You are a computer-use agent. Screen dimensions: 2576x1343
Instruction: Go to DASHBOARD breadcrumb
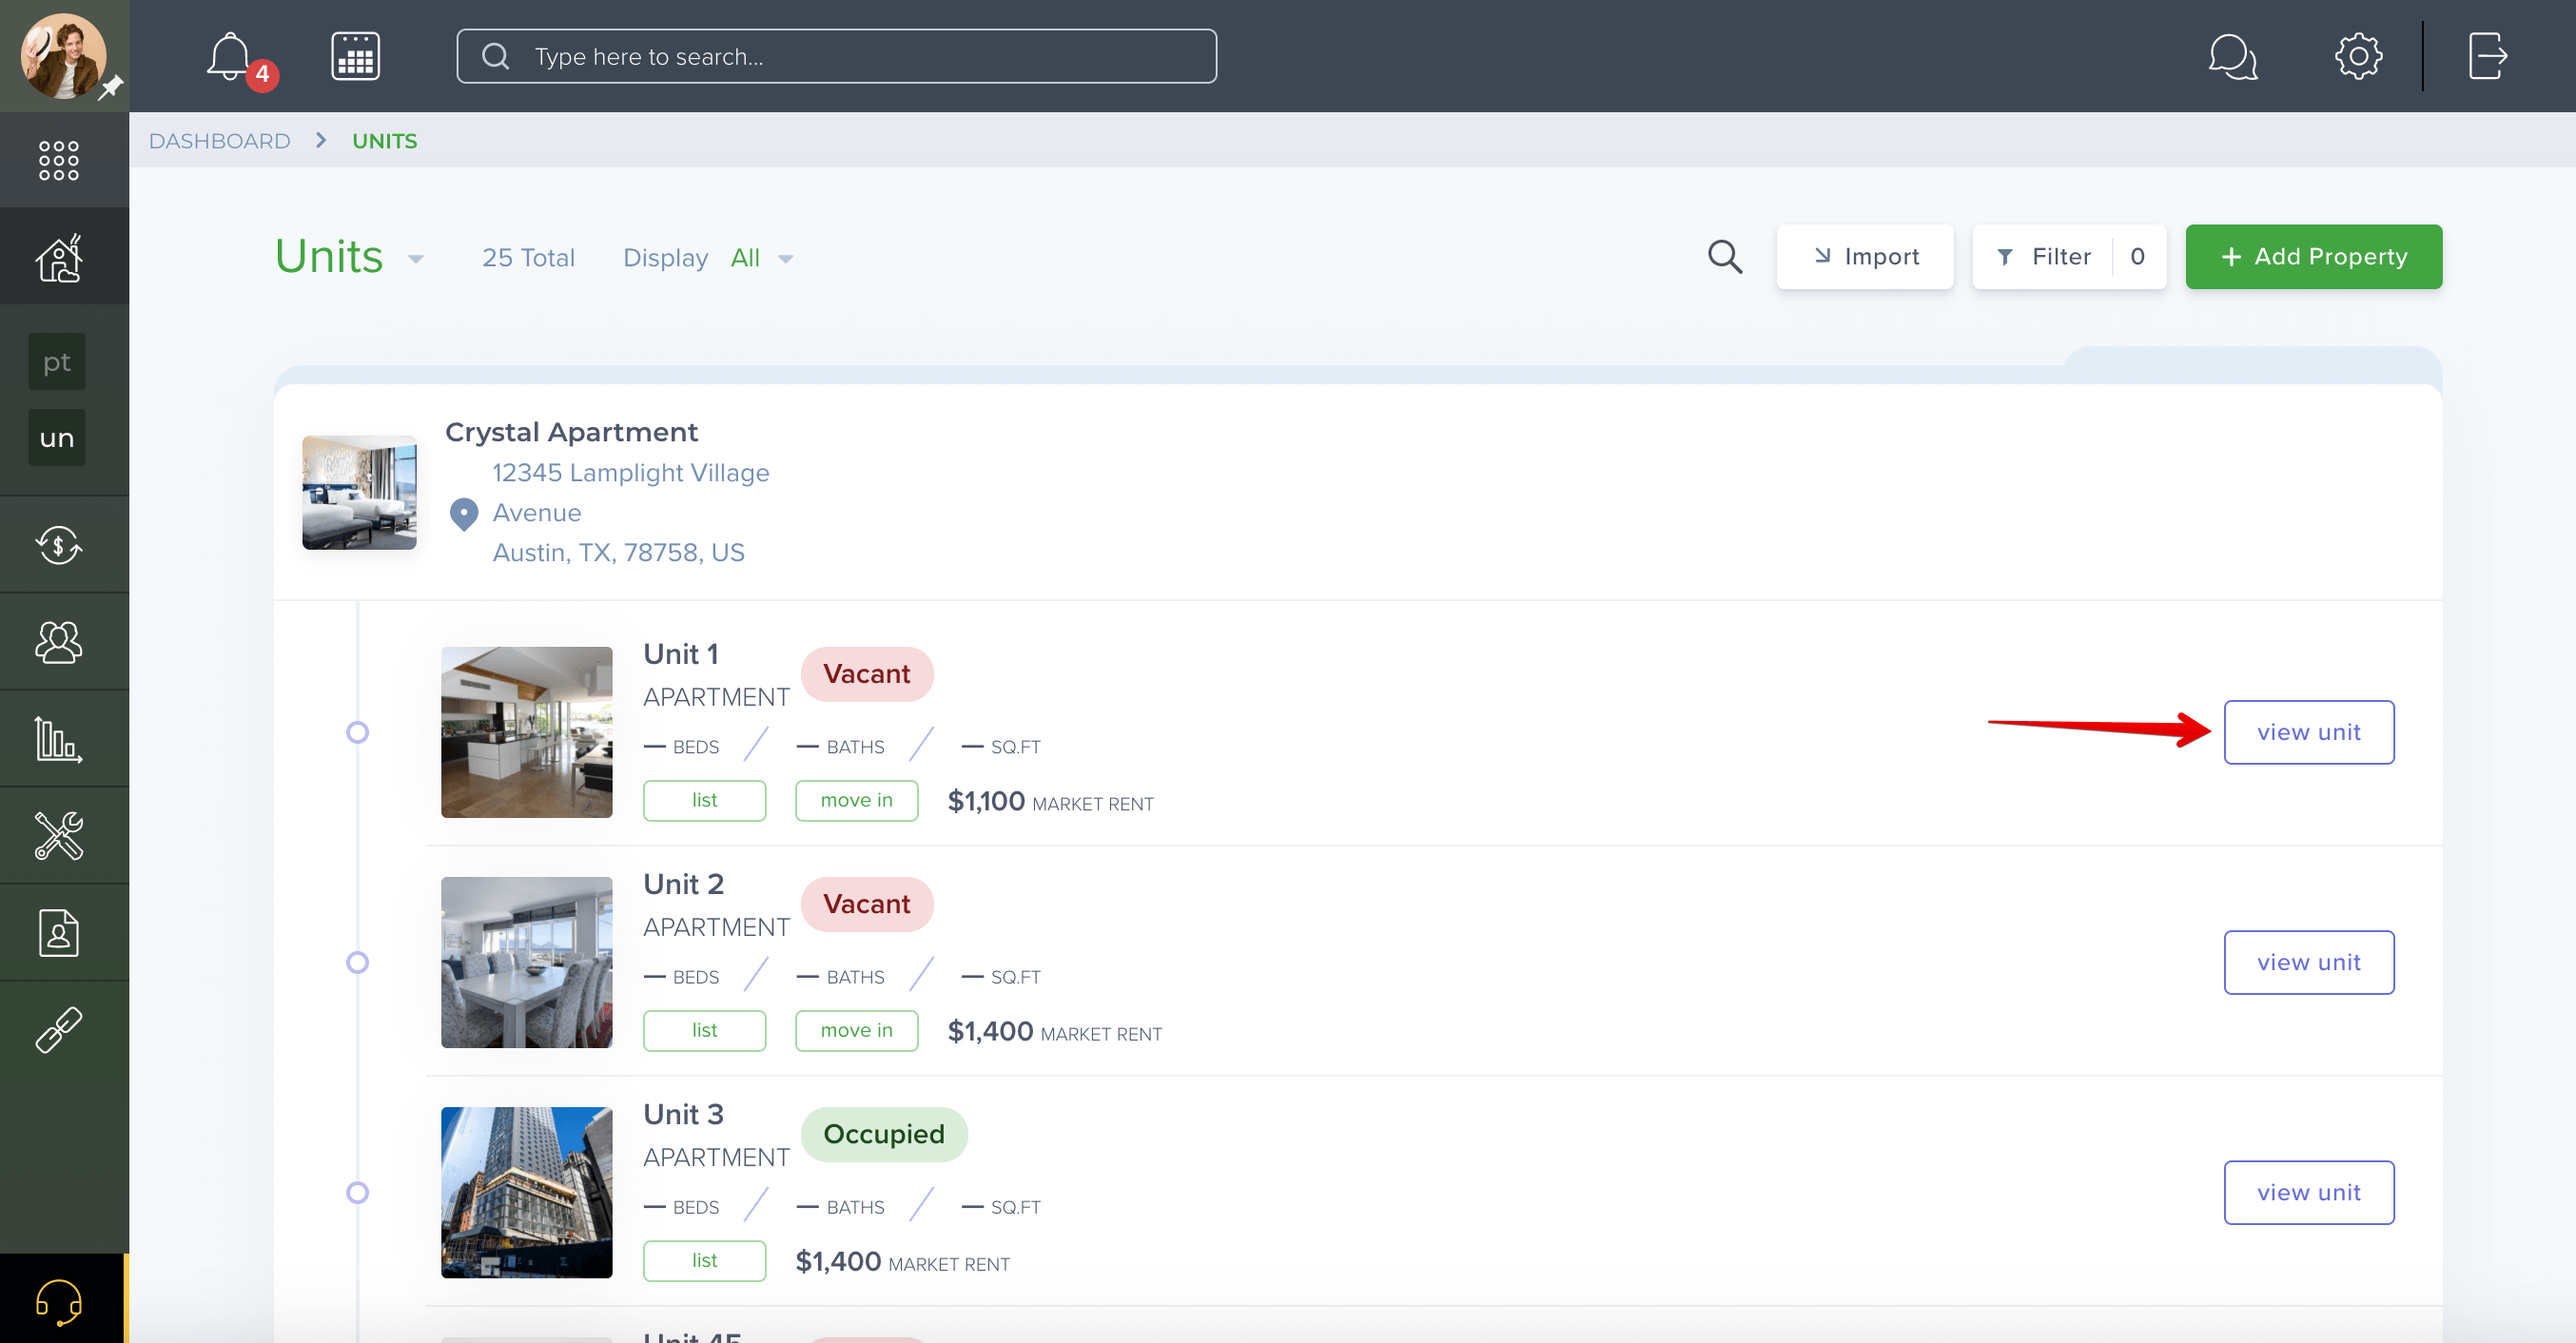click(x=219, y=141)
